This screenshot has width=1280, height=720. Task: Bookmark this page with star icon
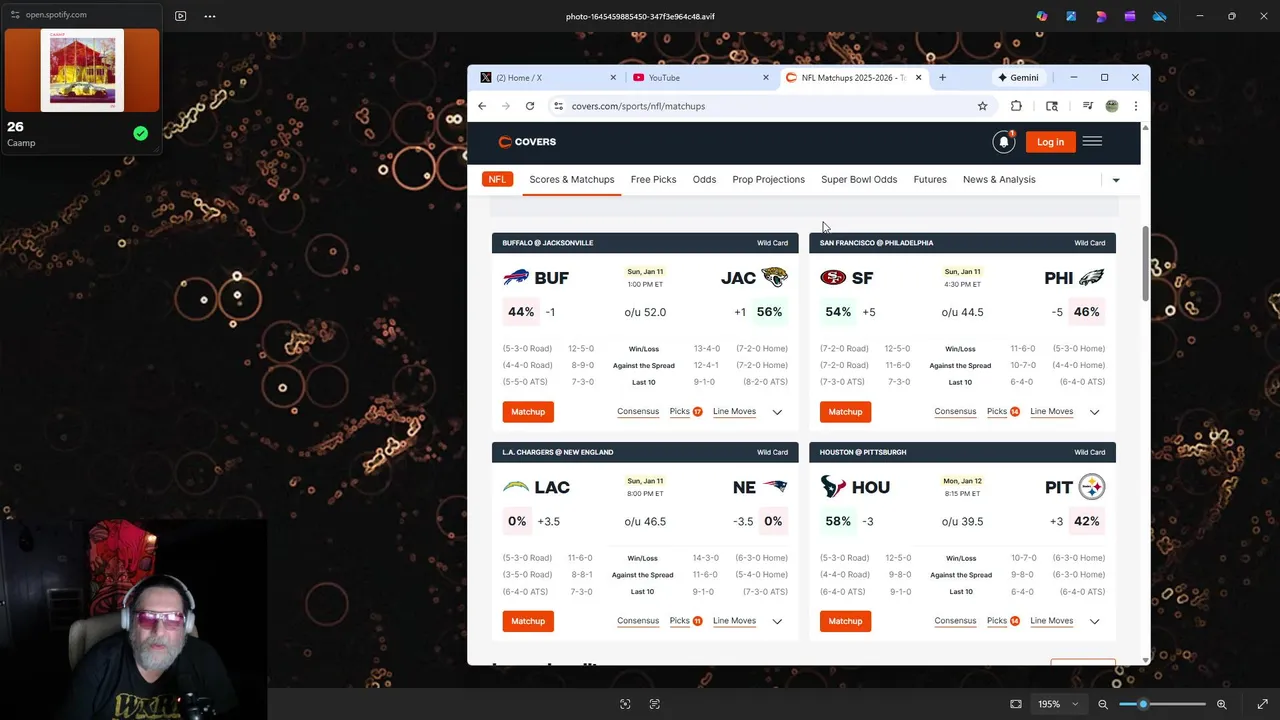(982, 106)
